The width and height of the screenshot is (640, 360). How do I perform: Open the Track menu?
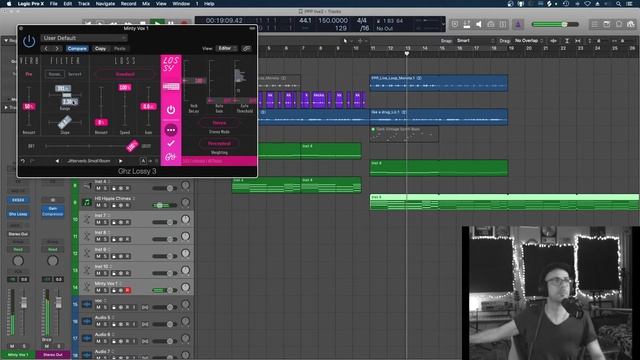coord(84,4)
